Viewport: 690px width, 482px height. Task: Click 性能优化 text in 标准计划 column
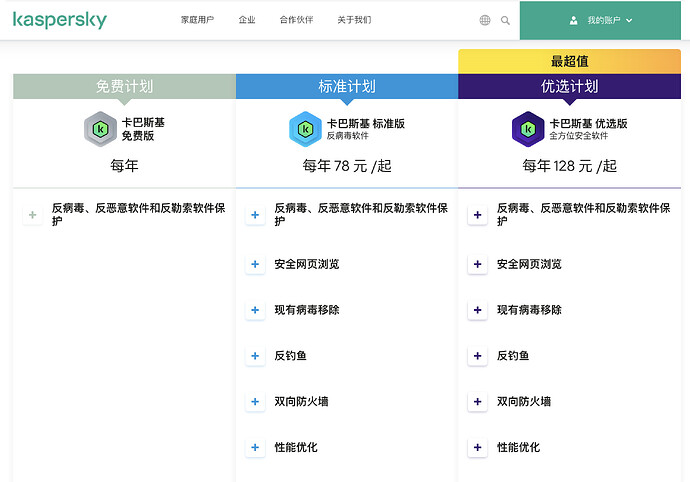tap(296, 447)
